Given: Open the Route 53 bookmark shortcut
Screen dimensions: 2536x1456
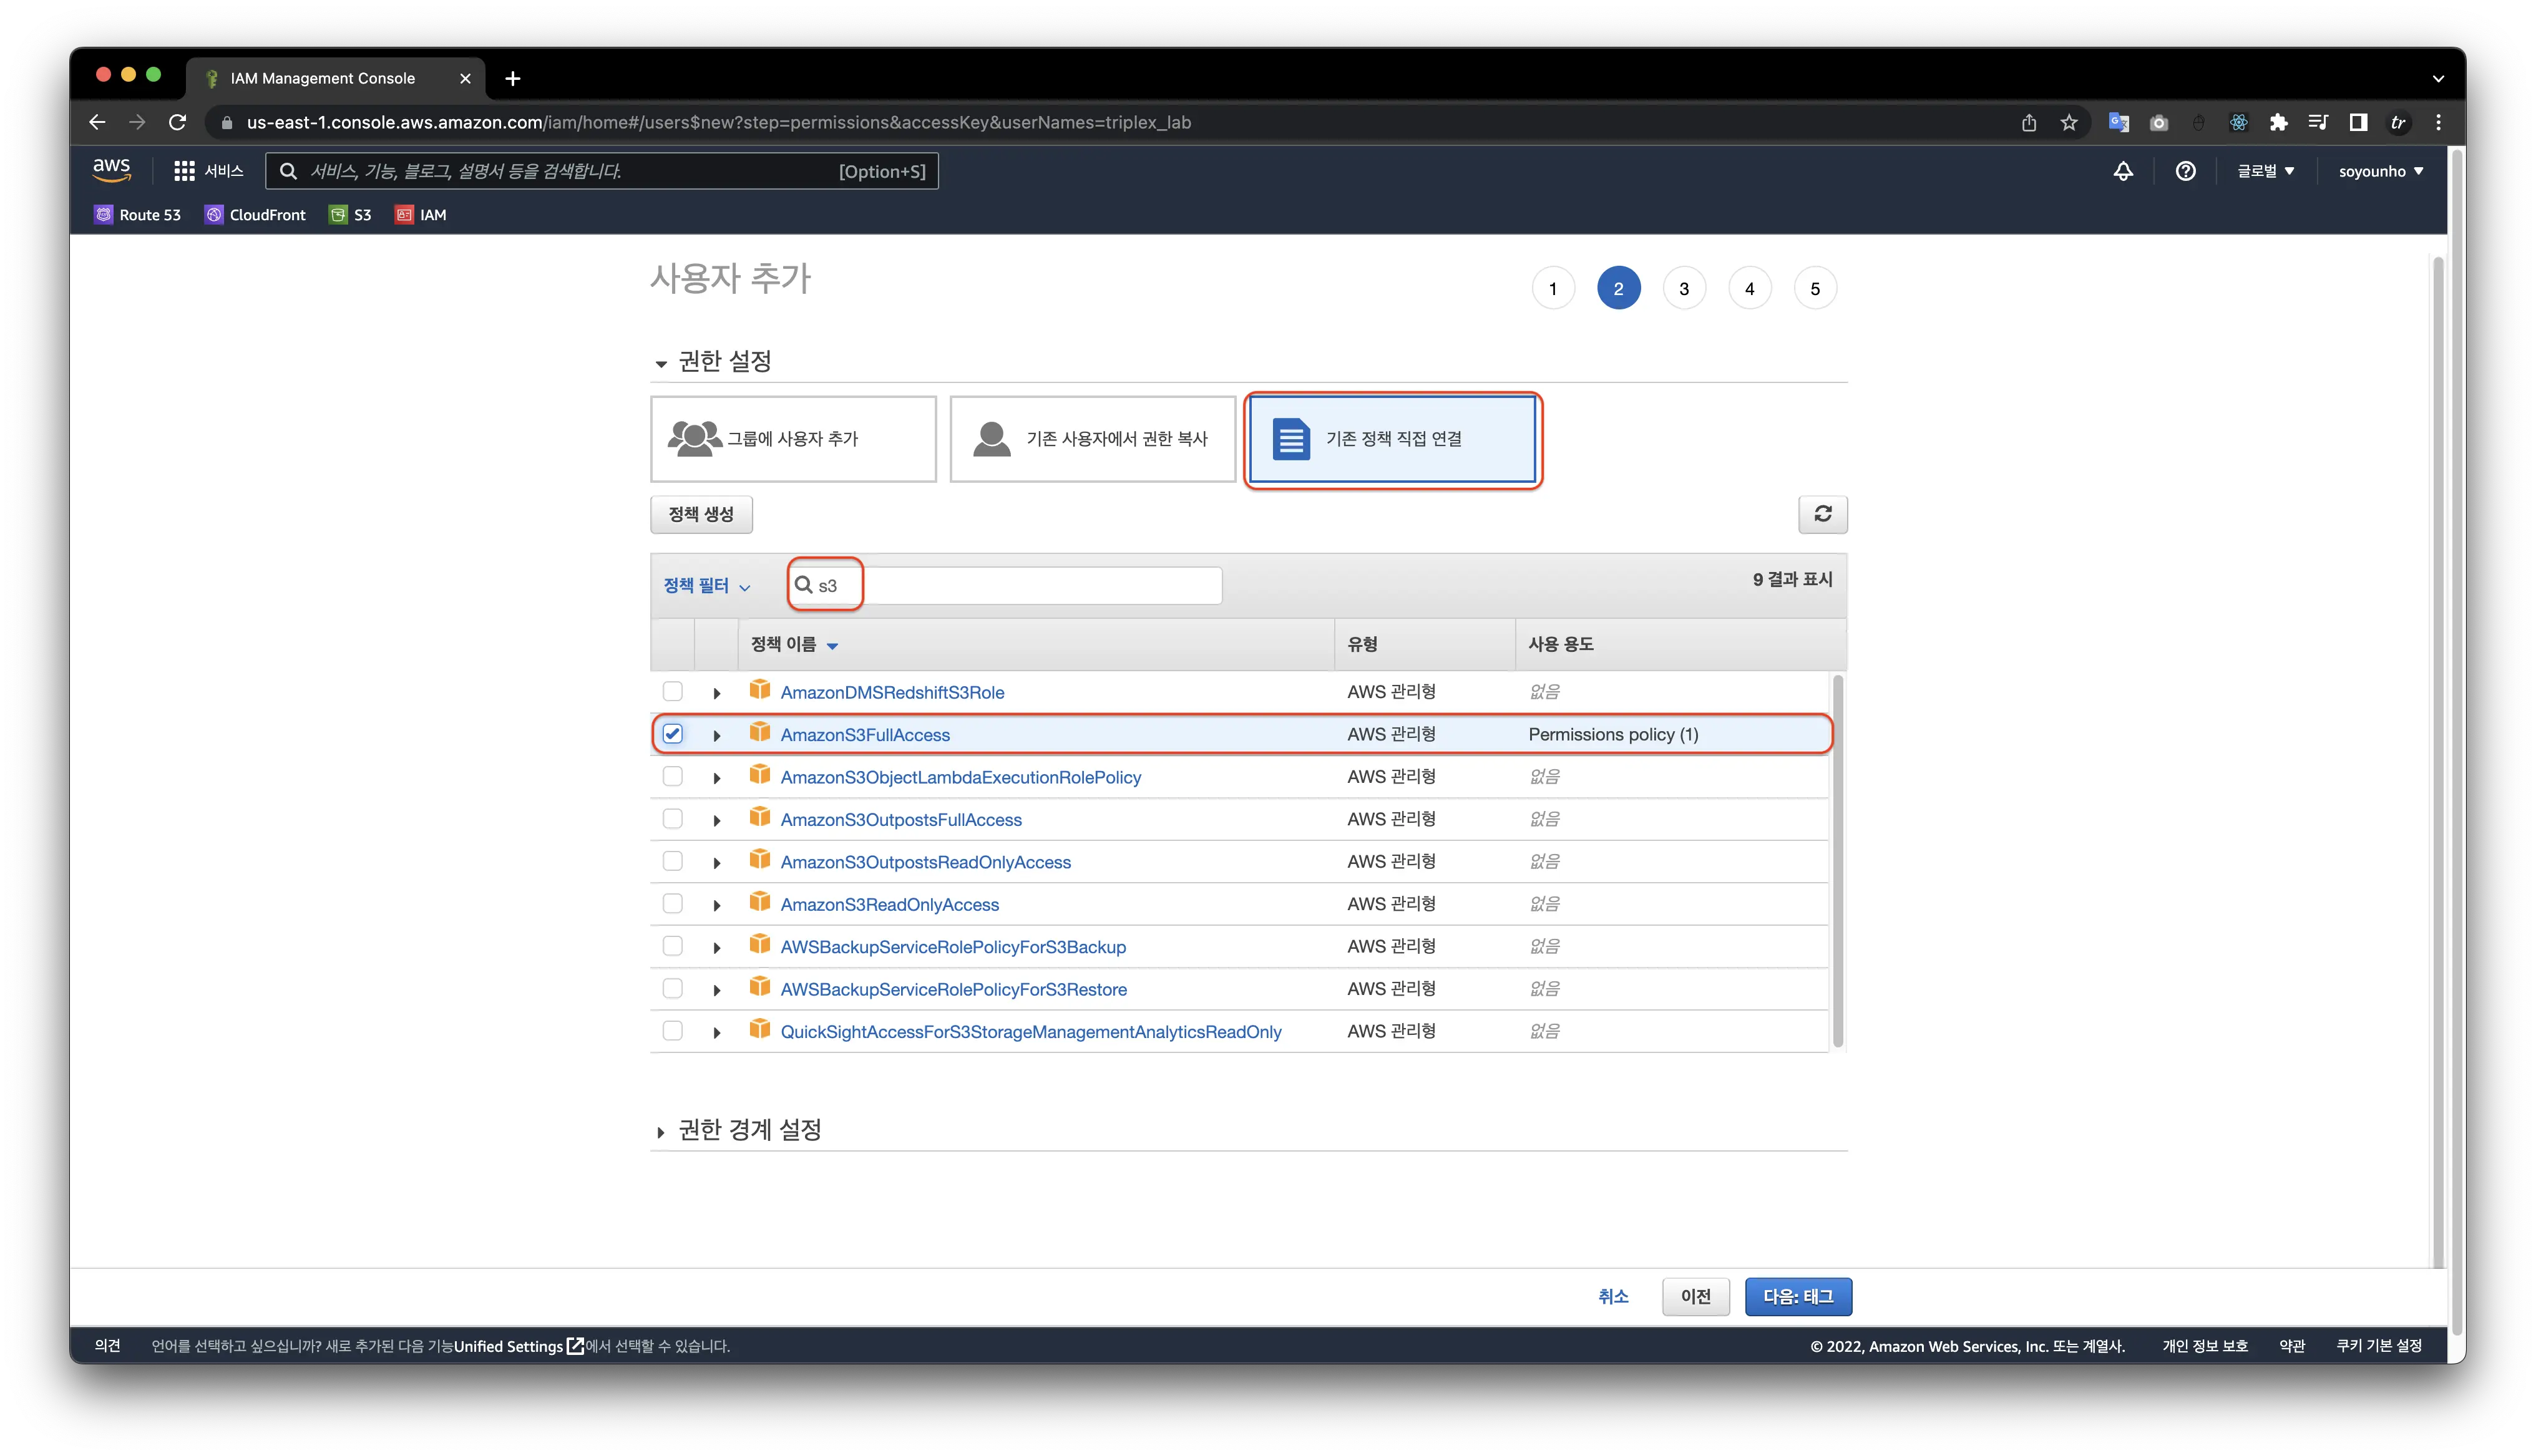Looking at the screenshot, I should tap(138, 215).
